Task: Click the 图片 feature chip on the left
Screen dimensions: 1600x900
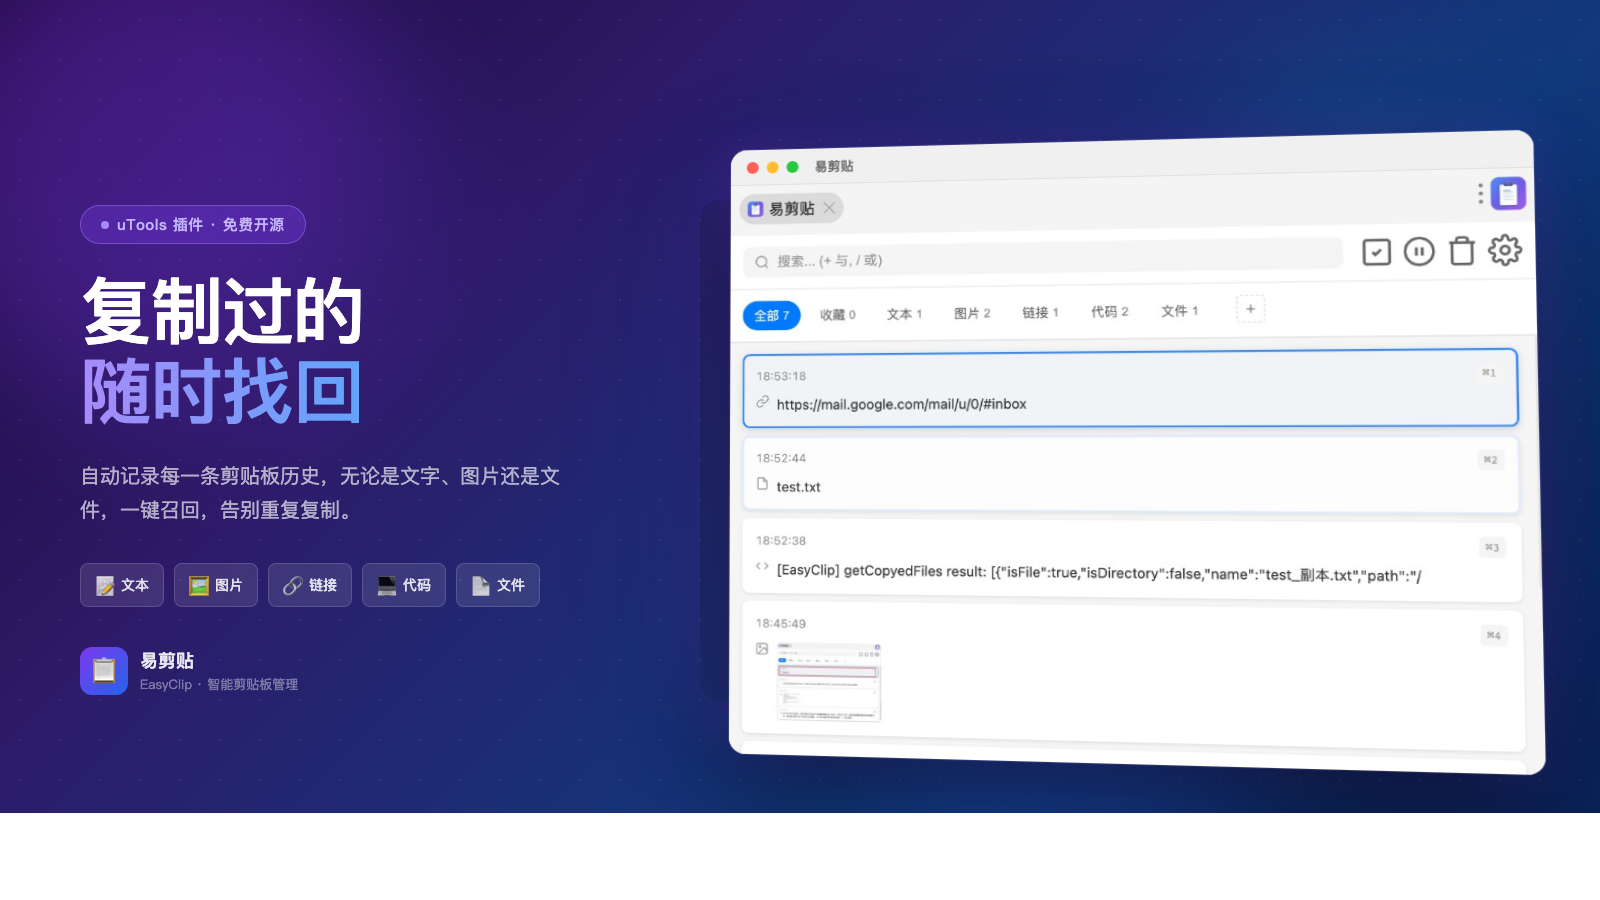Action: 216,585
